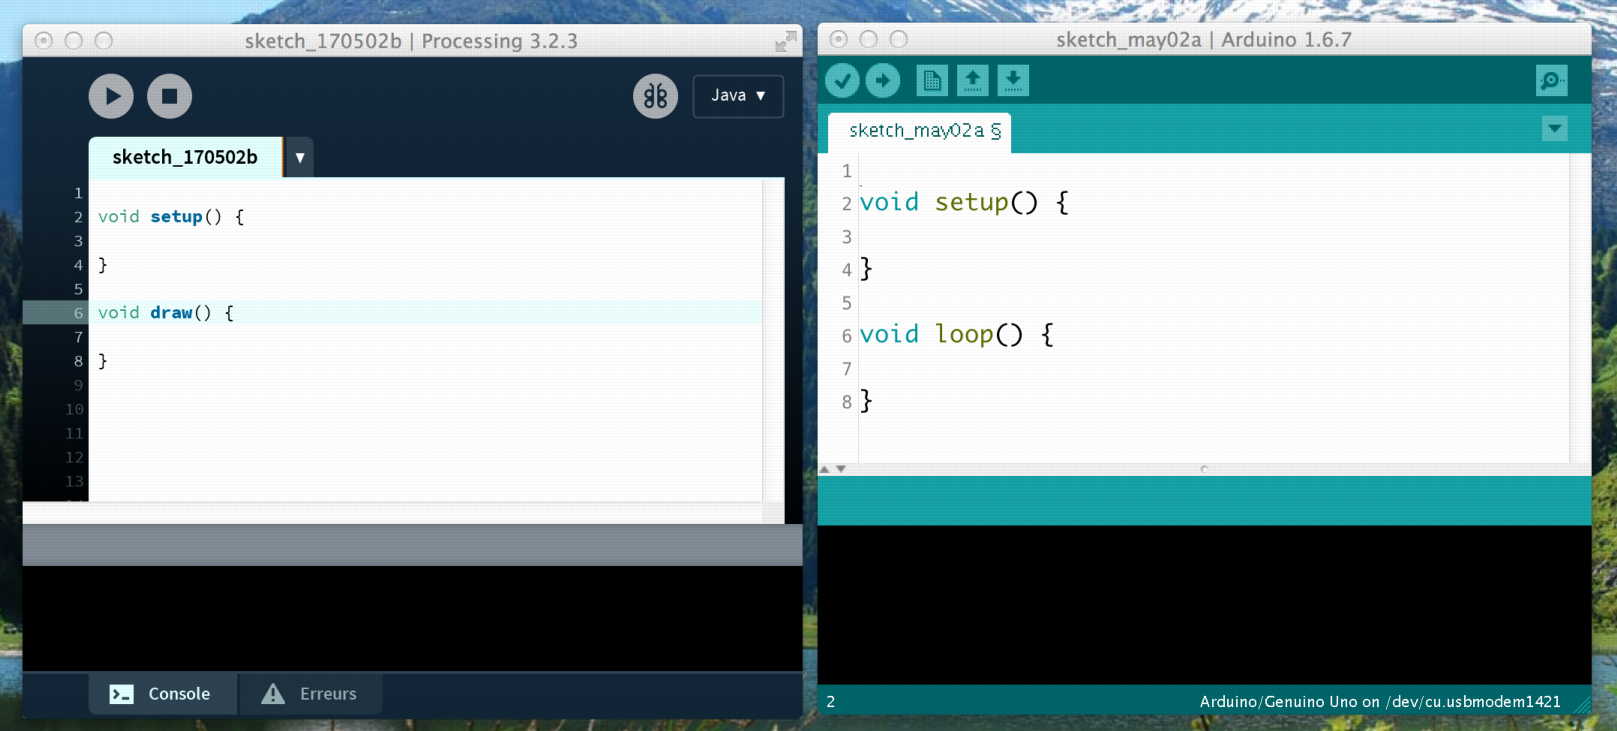Click the Console terminal icon

click(121, 694)
